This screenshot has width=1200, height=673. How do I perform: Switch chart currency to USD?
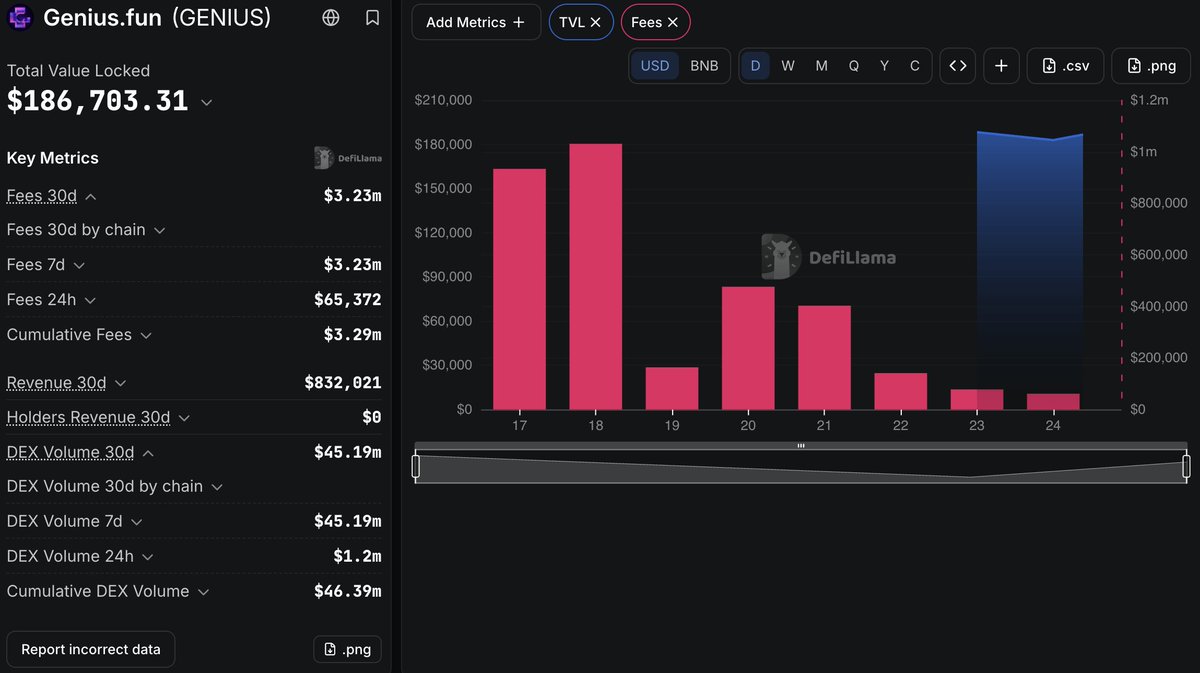pos(655,66)
